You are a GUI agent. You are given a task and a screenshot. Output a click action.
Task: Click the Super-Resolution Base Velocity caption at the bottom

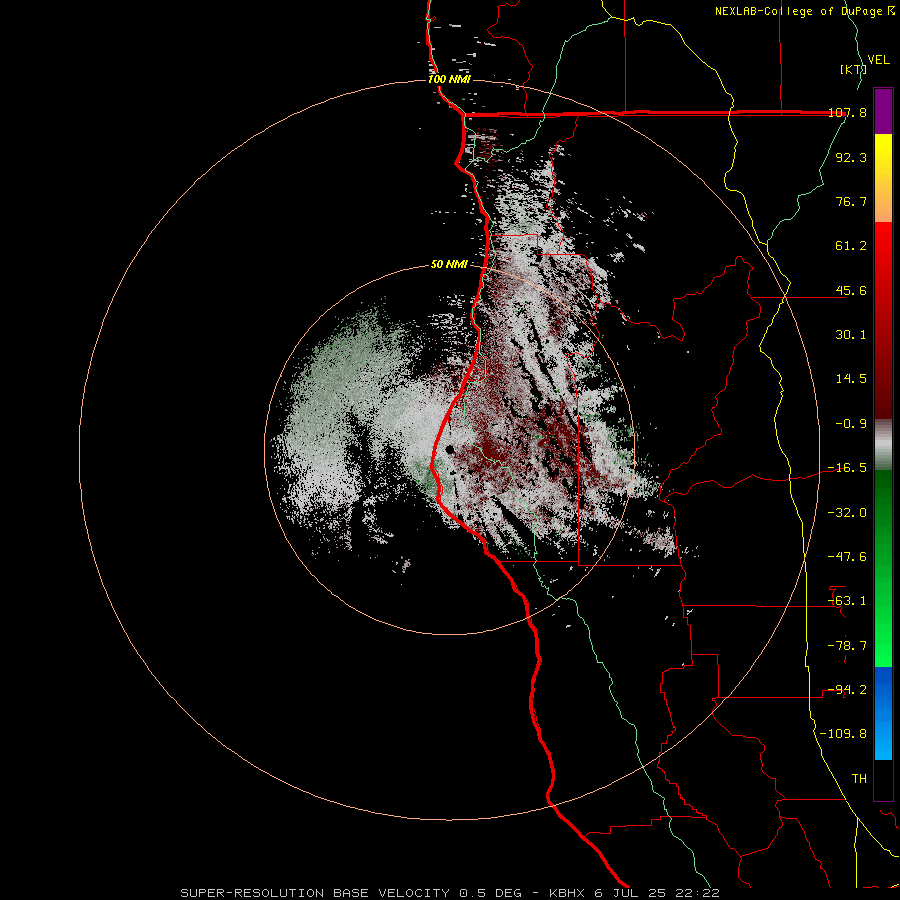[450, 893]
